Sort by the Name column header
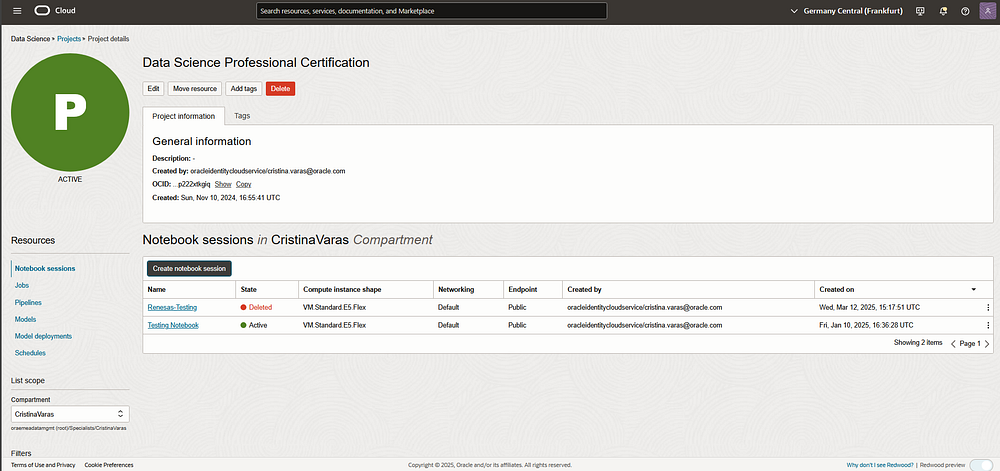The width and height of the screenshot is (1000, 471). click(156, 289)
